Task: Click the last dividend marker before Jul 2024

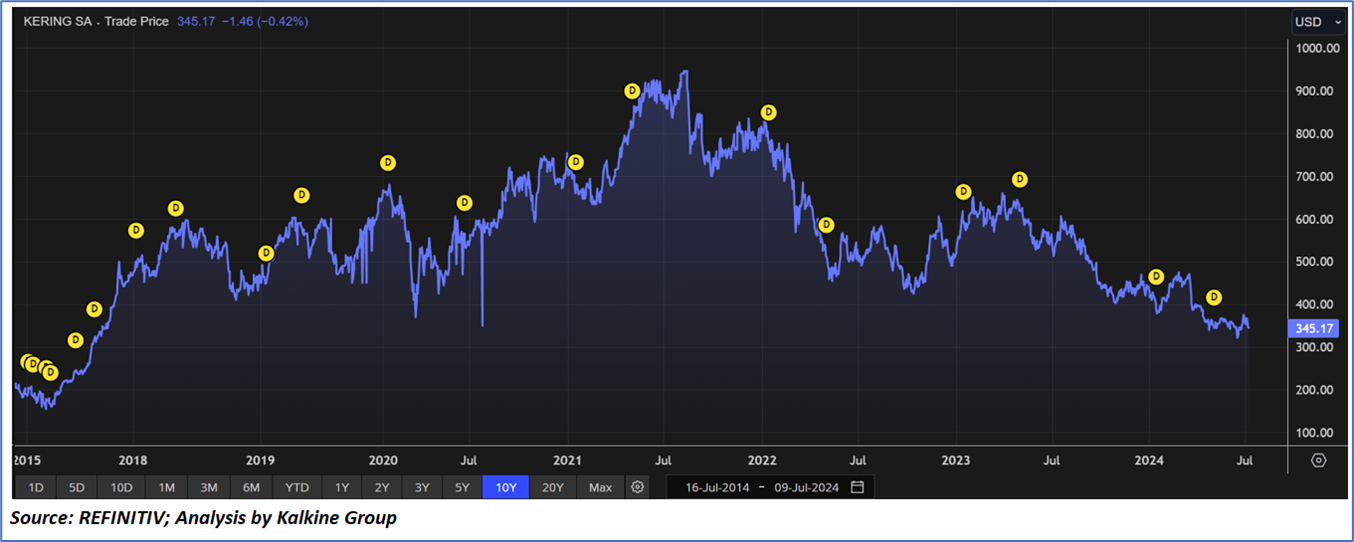Action: [x=1214, y=297]
